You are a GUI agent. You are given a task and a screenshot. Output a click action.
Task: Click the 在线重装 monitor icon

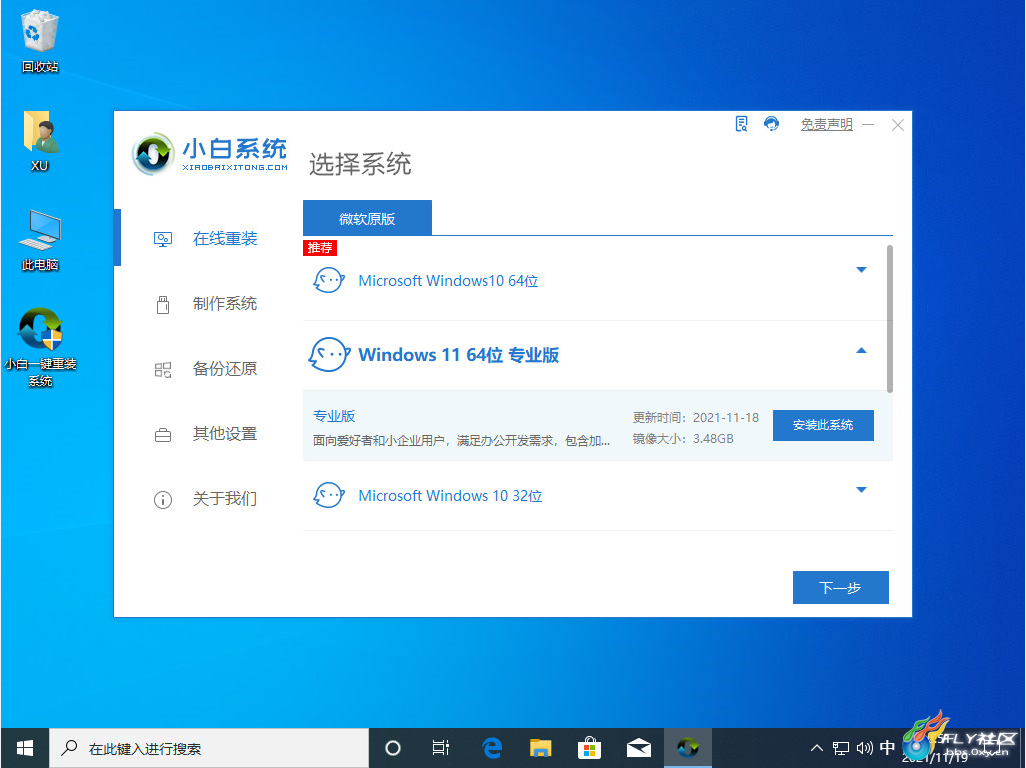pyautogui.click(x=163, y=239)
